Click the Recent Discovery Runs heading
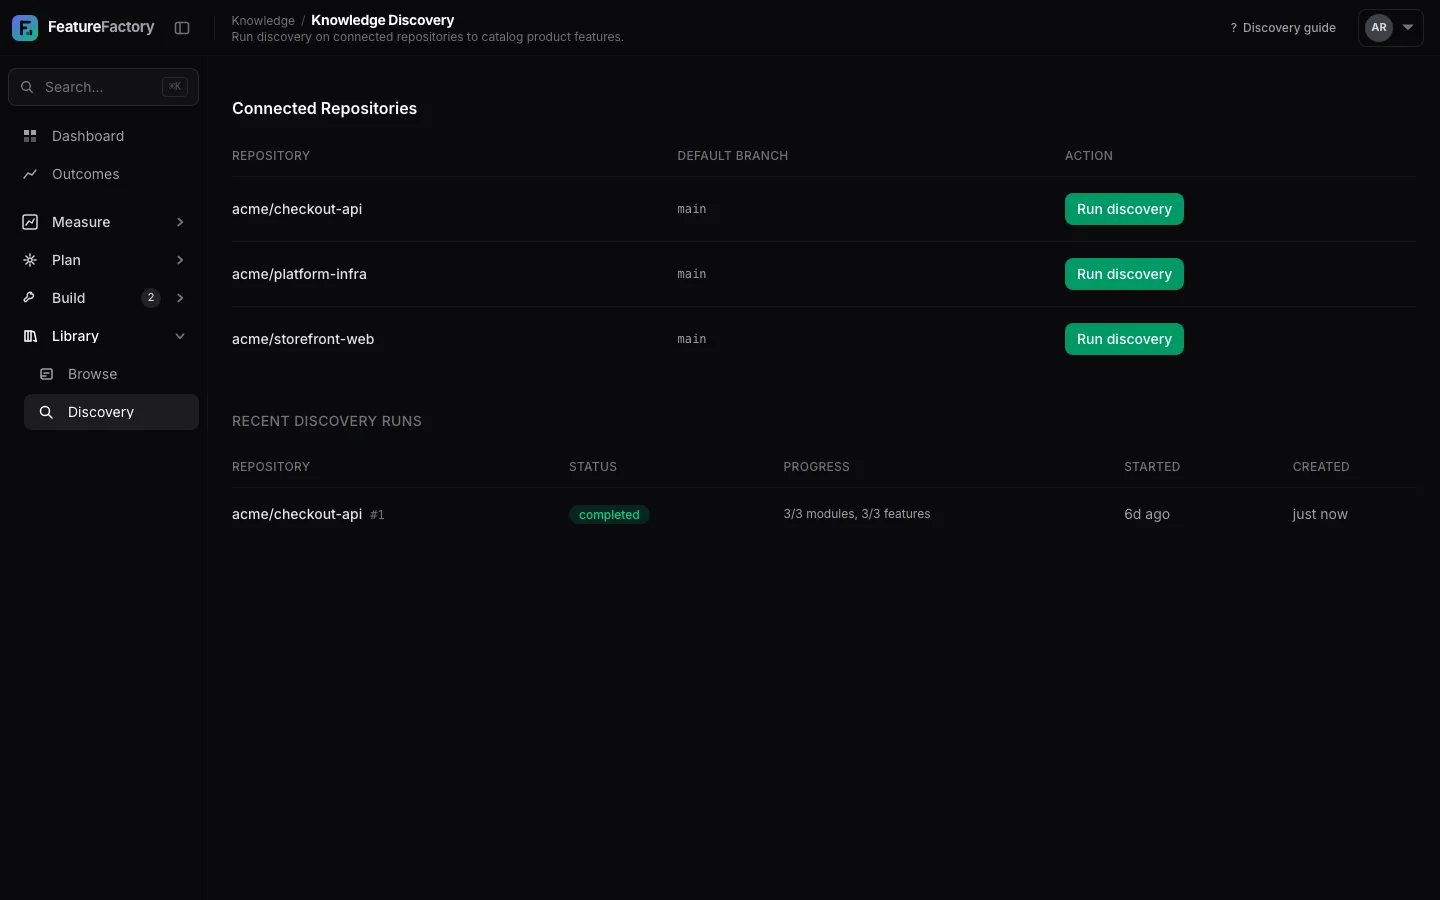This screenshot has width=1440, height=900. click(x=327, y=421)
